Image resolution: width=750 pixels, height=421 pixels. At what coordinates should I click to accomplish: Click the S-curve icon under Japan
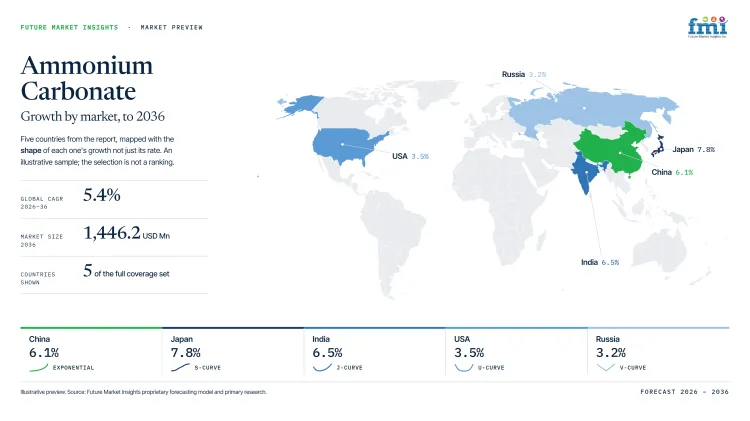(180, 367)
